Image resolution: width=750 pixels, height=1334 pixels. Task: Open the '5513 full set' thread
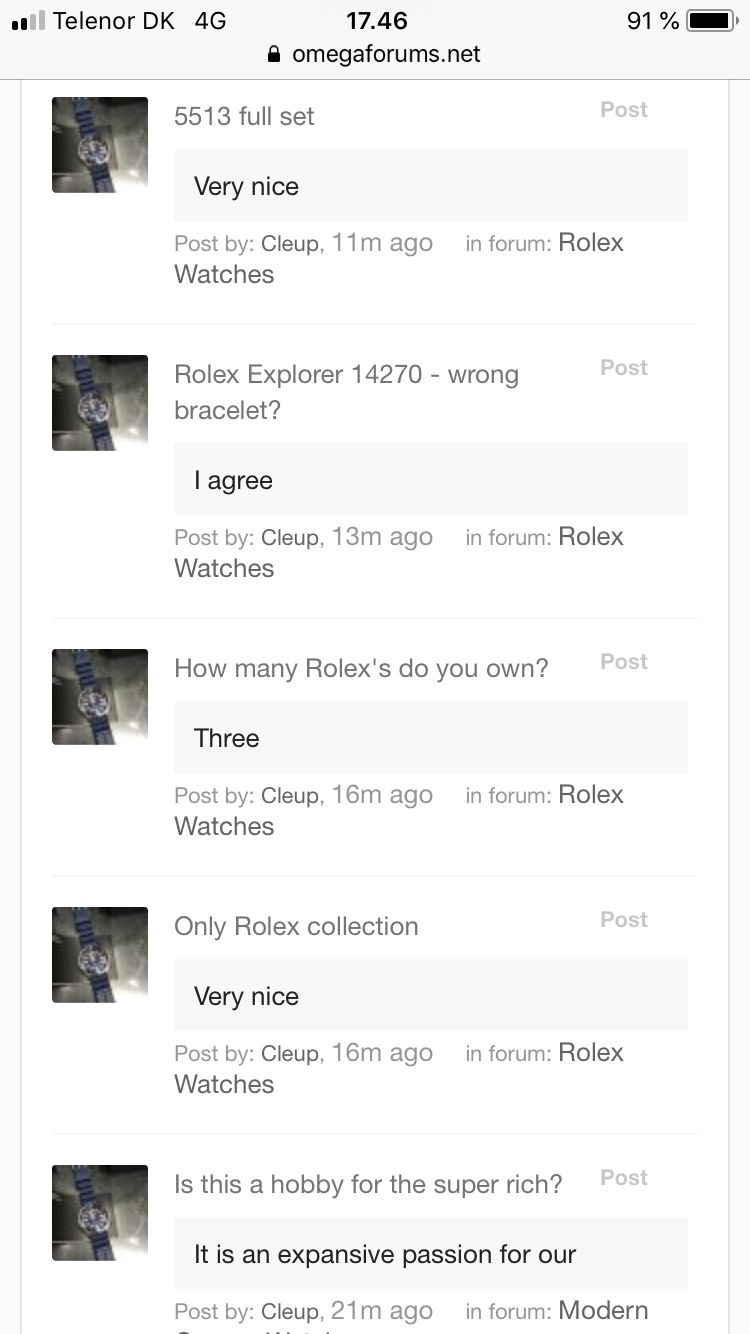pyautogui.click(x=244, y=116)
